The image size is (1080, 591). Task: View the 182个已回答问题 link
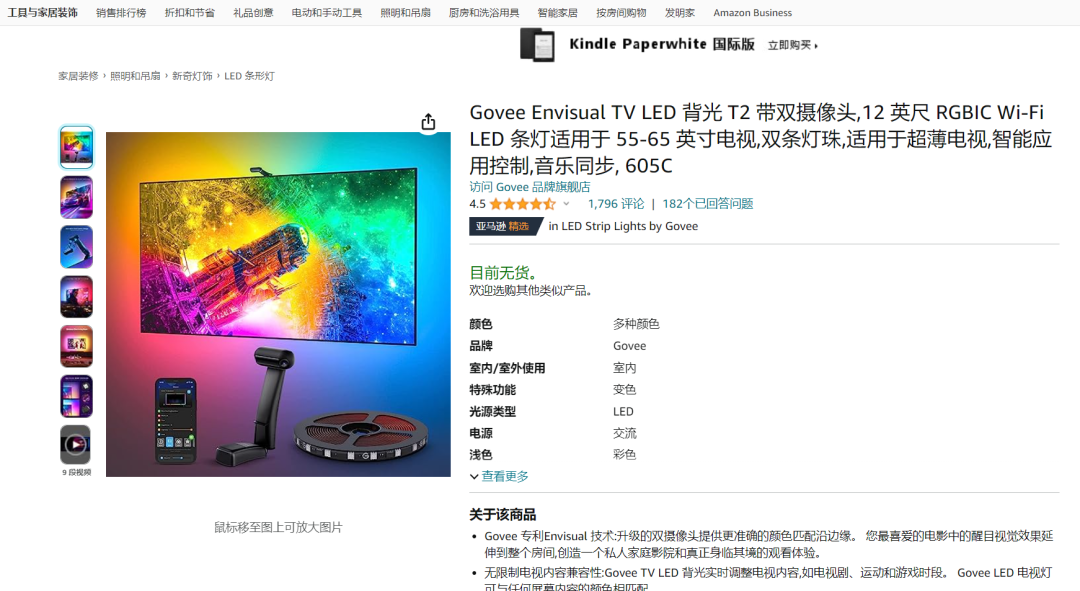click(707, 204)
